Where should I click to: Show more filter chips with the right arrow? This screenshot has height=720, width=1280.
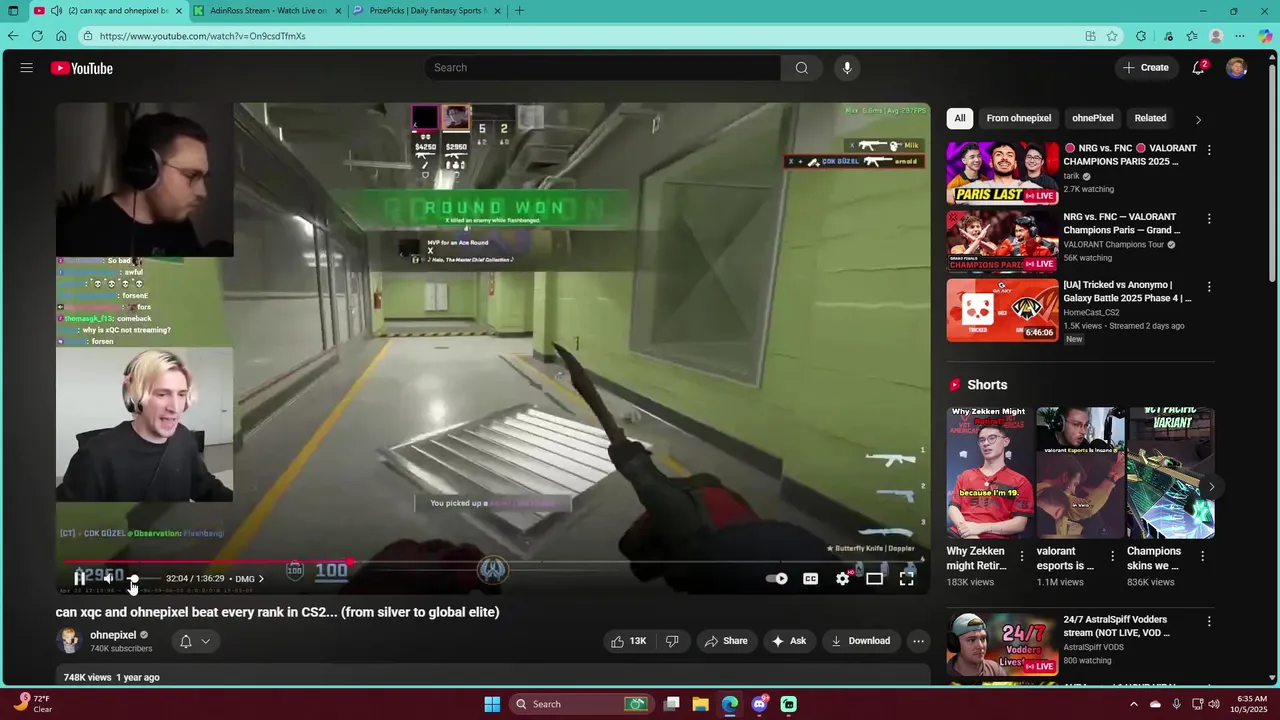tap(1198, 119)
